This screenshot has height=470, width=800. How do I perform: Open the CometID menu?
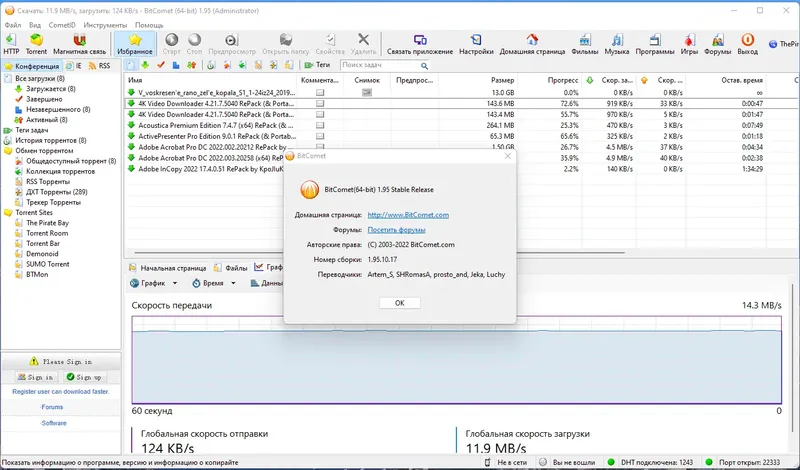coord(62,25)
